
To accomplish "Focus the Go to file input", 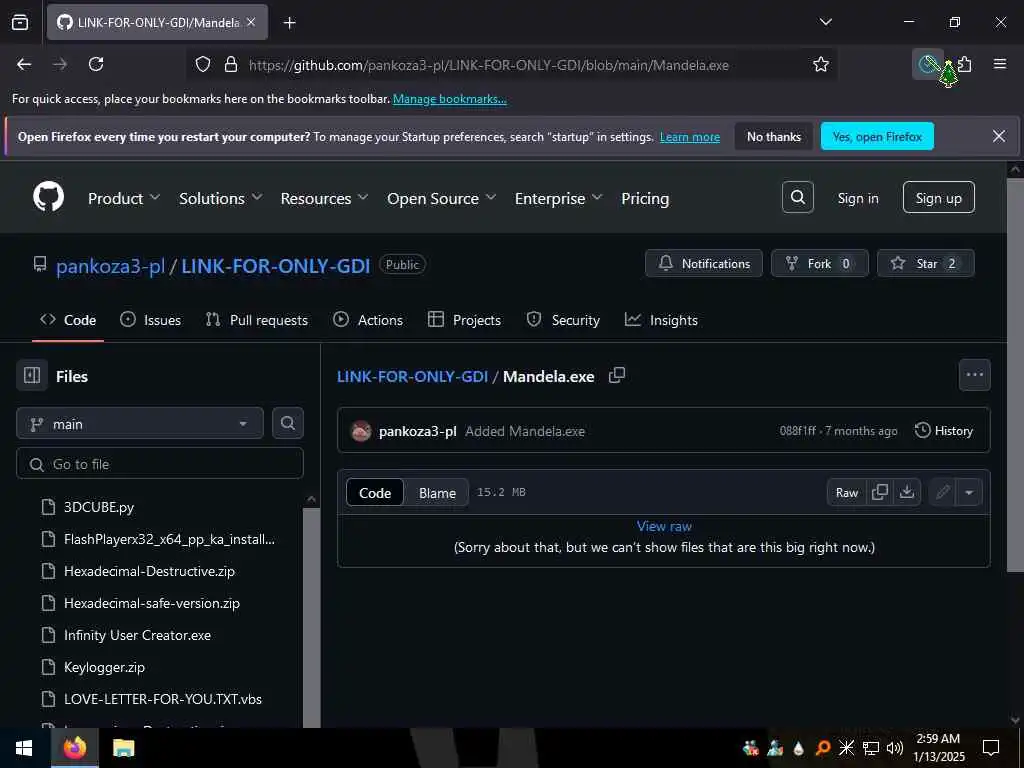I will pos(160,464).
